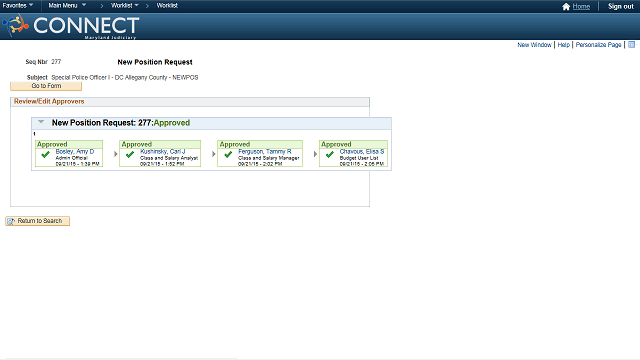
Task: Click the green Approved status in request header
Action: [172, 123]
